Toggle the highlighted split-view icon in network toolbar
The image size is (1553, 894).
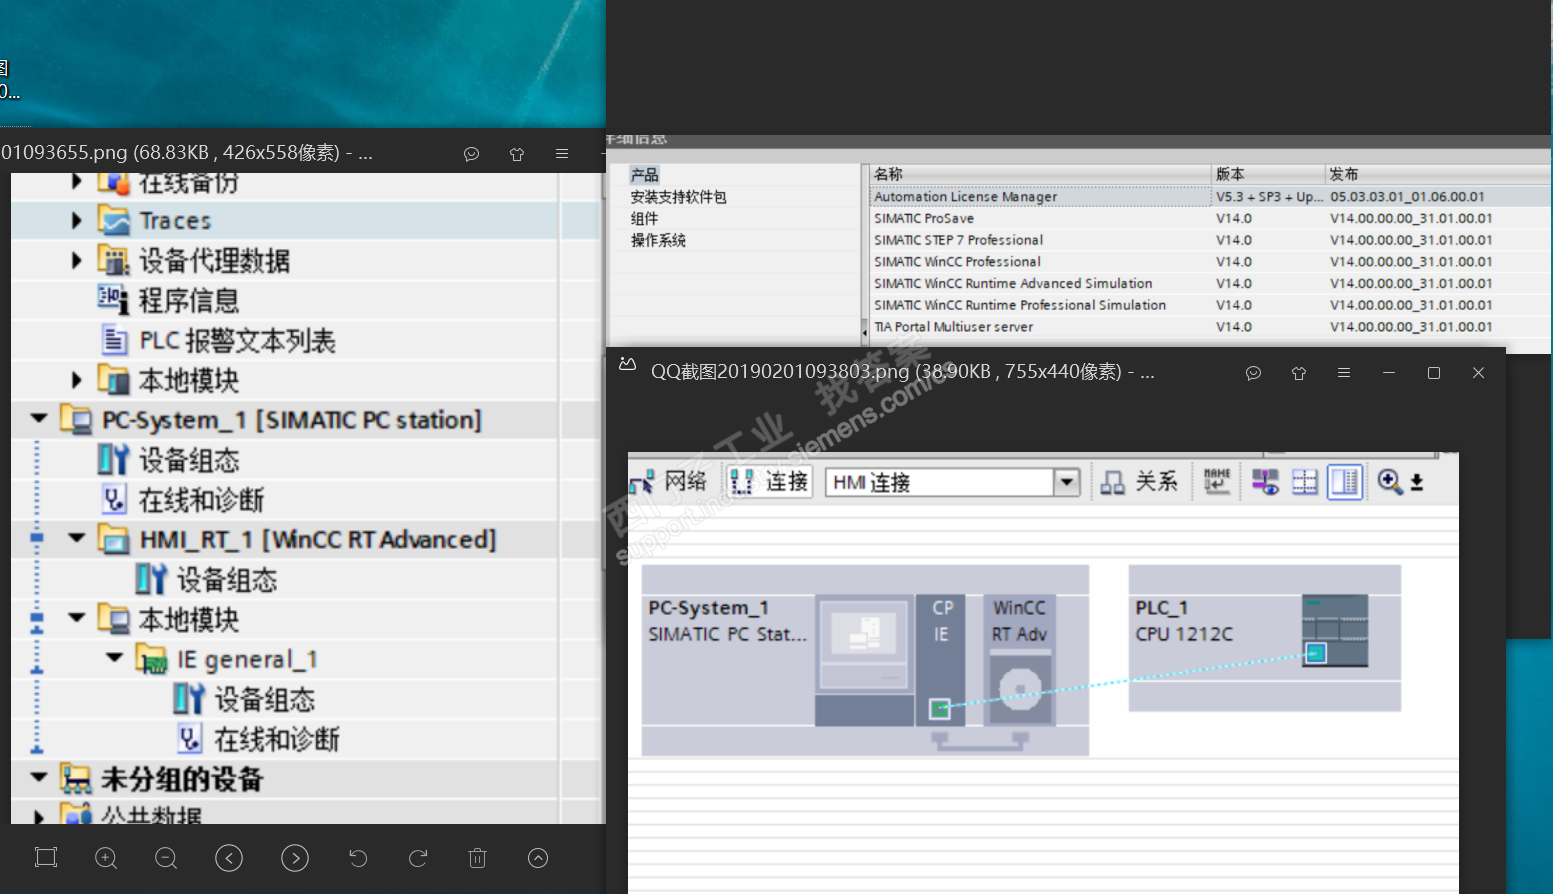[x=1345, y=482]
